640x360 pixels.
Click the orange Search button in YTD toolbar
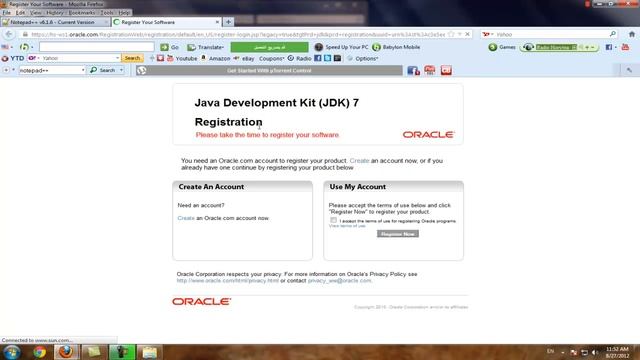(x=132, y=58)
